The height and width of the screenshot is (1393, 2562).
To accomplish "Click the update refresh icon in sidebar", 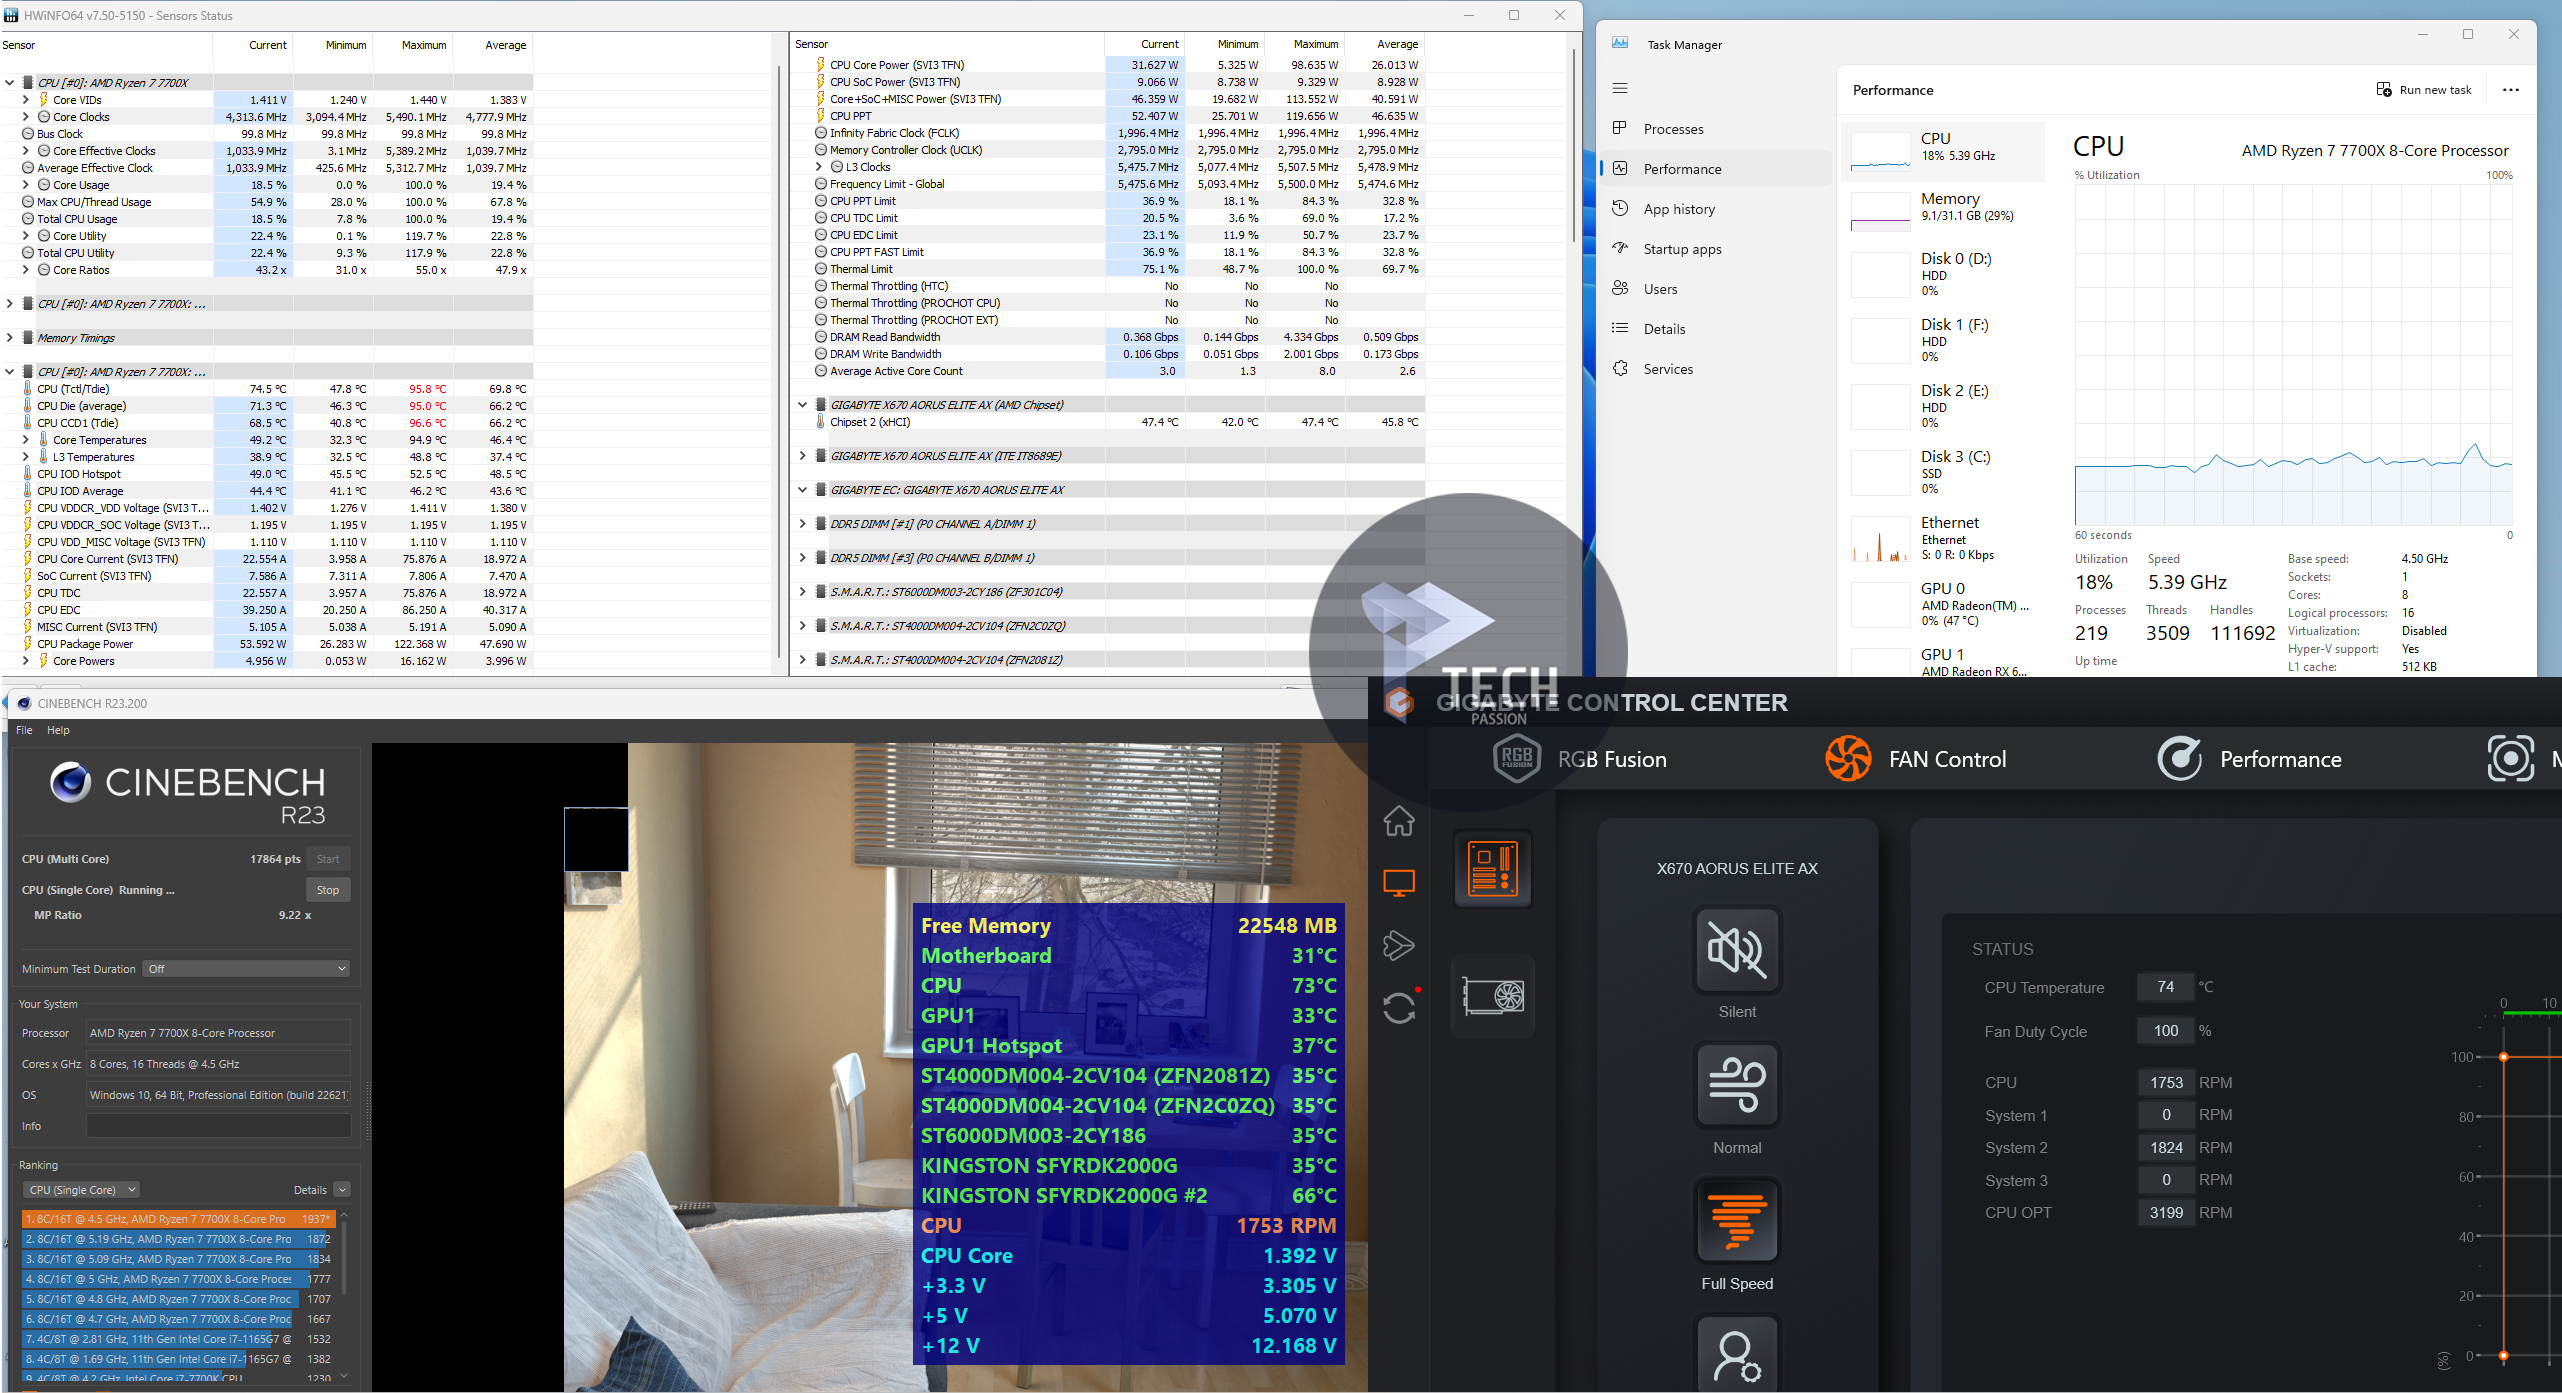I will [x=1399, y=1008].
